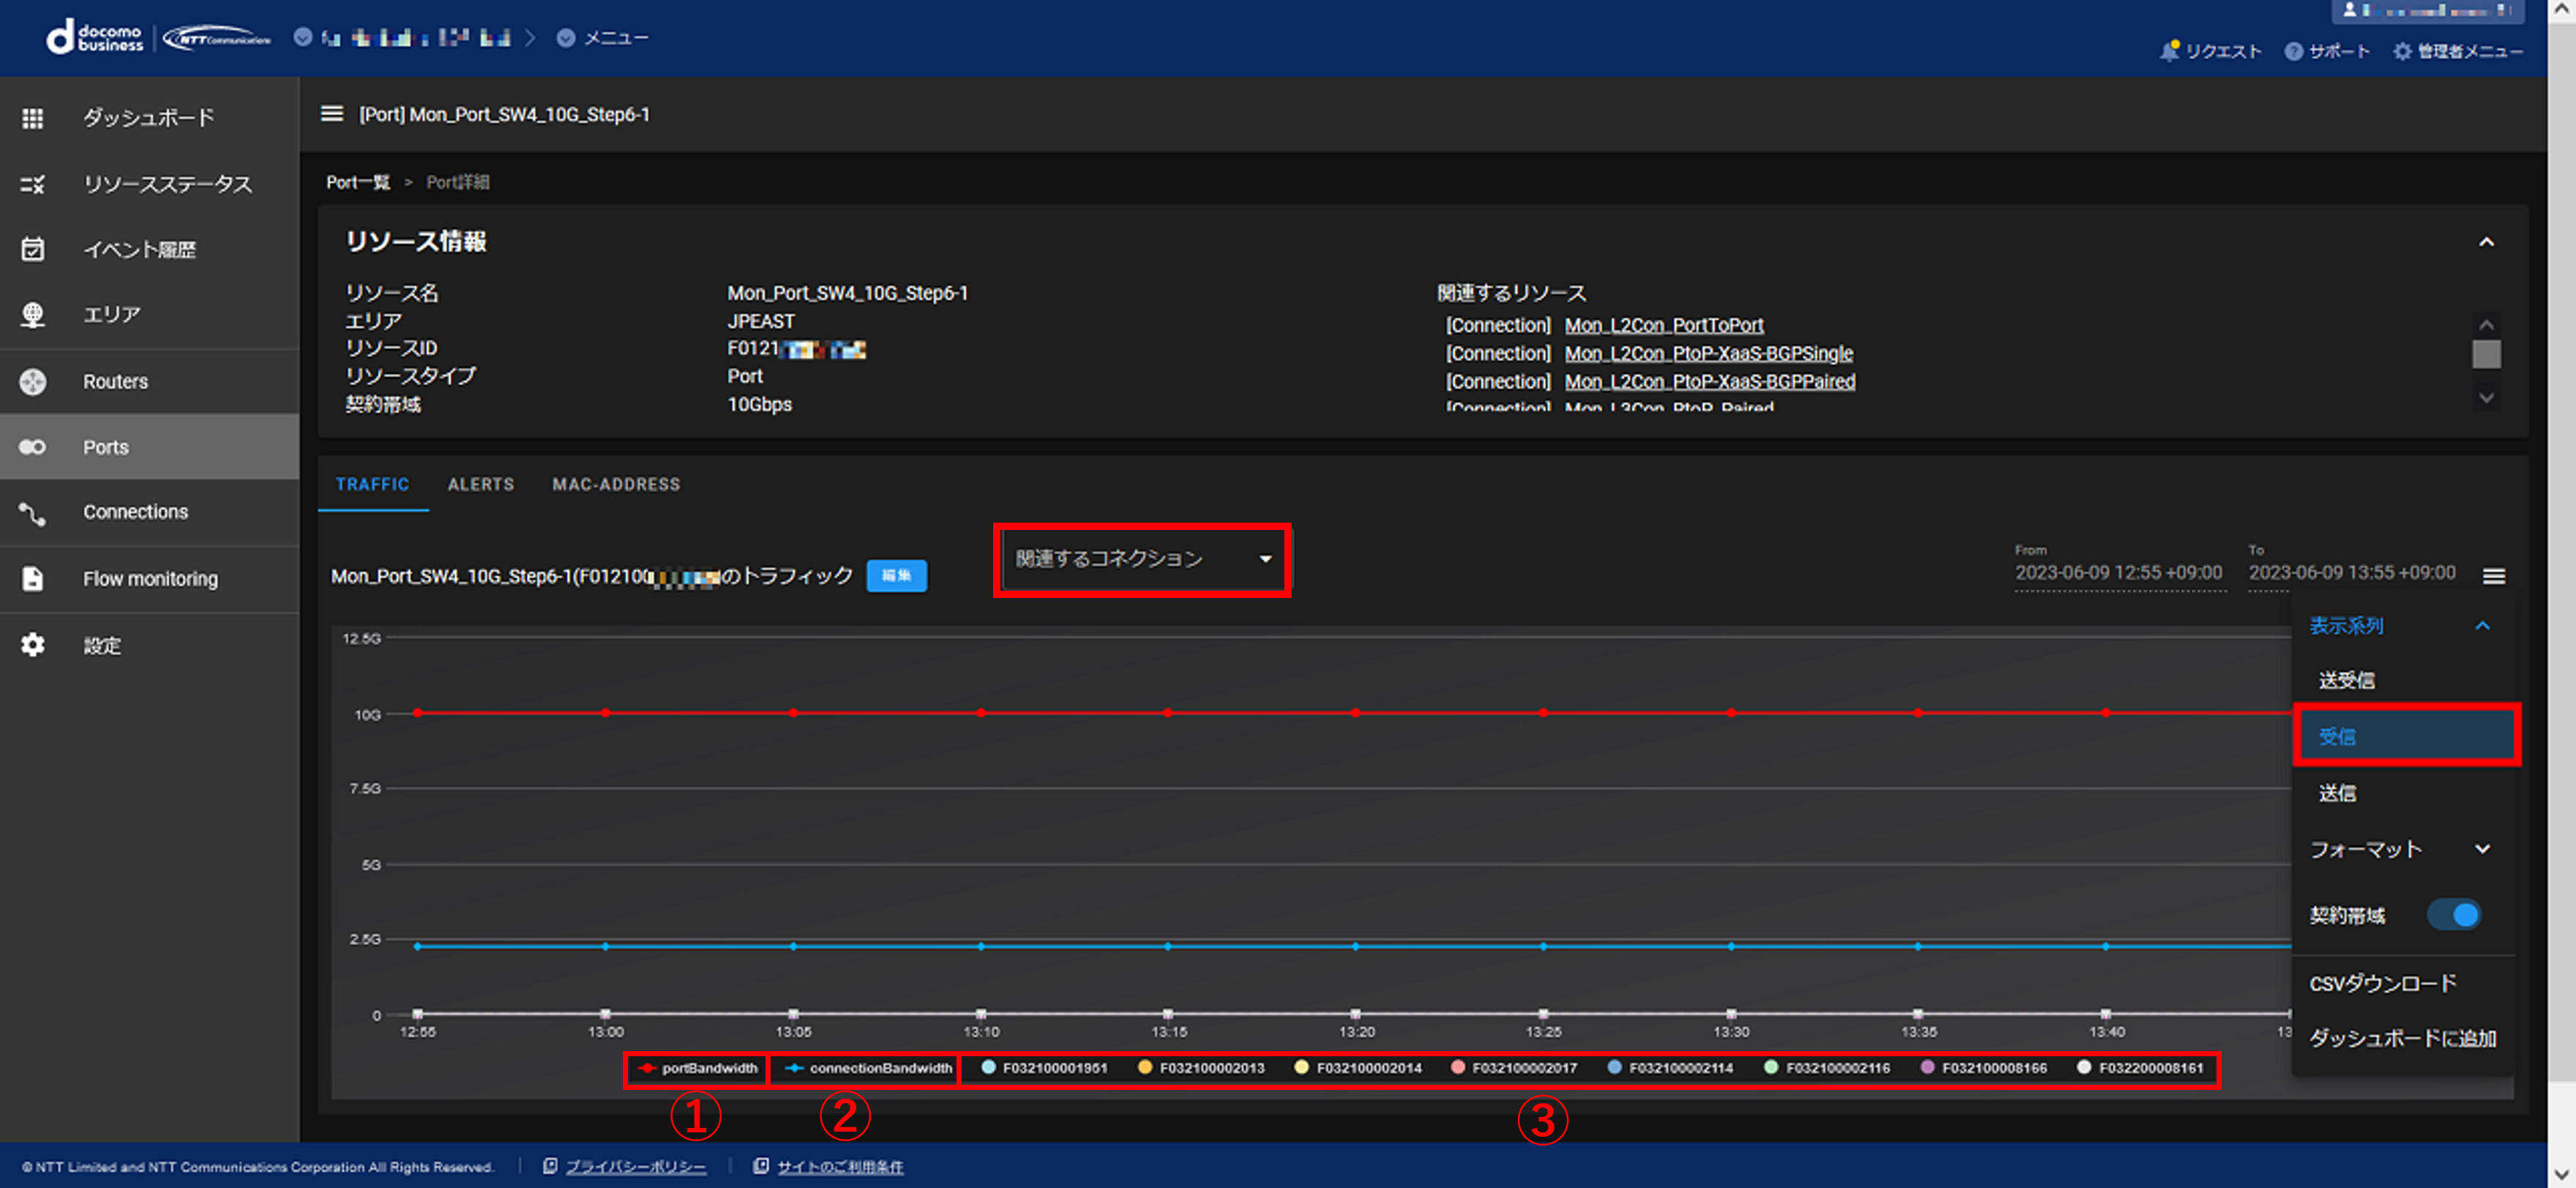The height and width of the screenshot is (1188, 2576).
Task: Click the support question mark icon
Action: tap(2293, 51)
